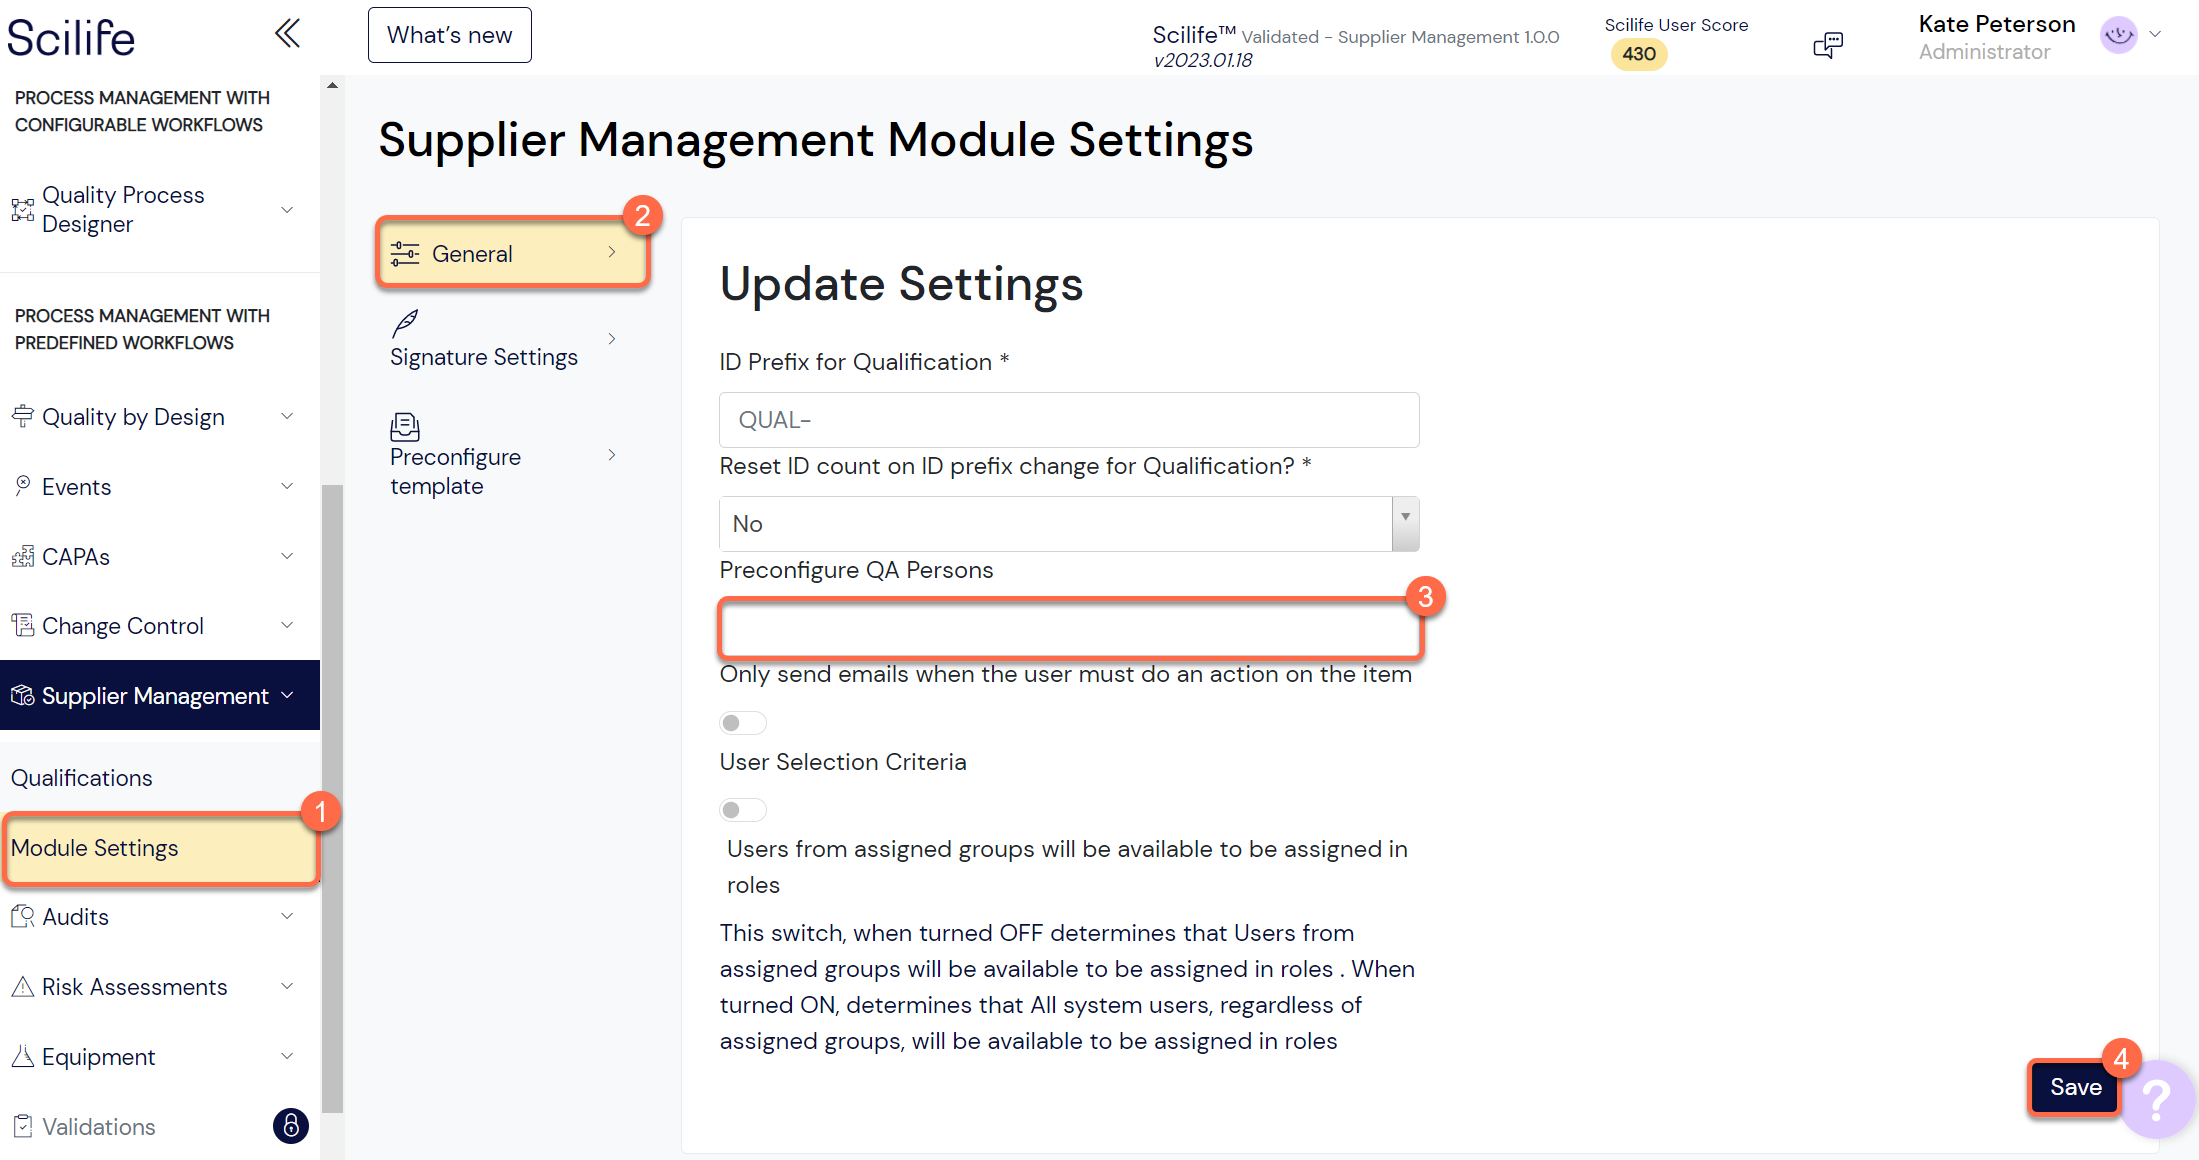Click the Signature Settings feather icon
2199x1160 pixels.
point(405,323)
